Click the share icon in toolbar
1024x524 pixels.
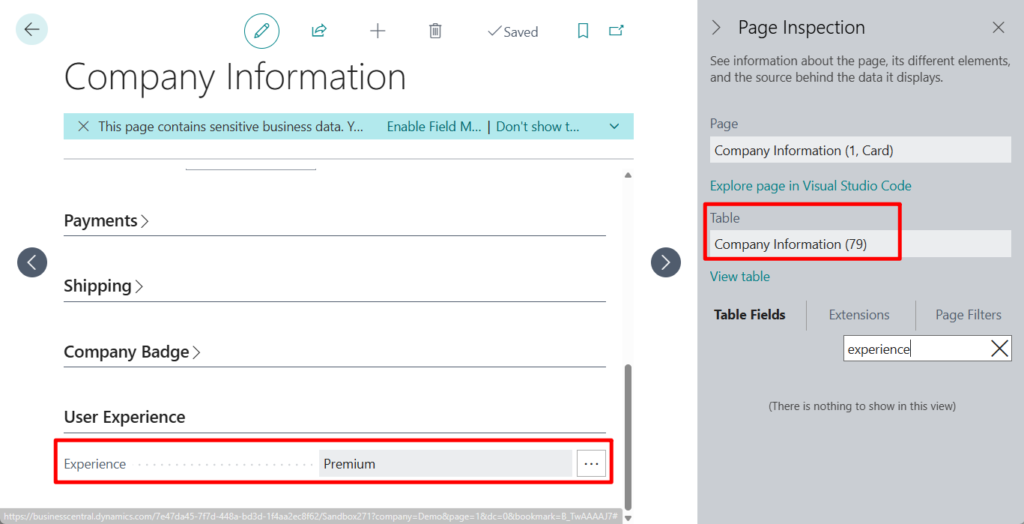[x=319, y=31]
